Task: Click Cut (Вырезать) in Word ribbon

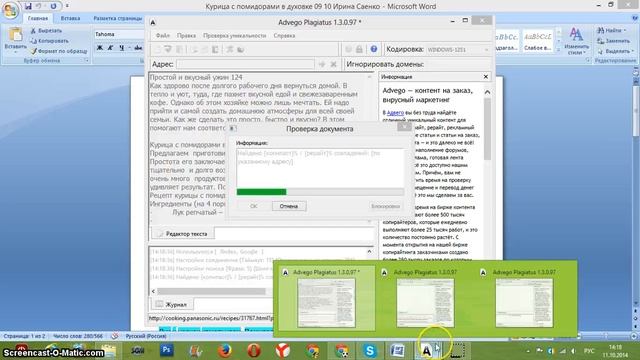Action: coord(46,31)
